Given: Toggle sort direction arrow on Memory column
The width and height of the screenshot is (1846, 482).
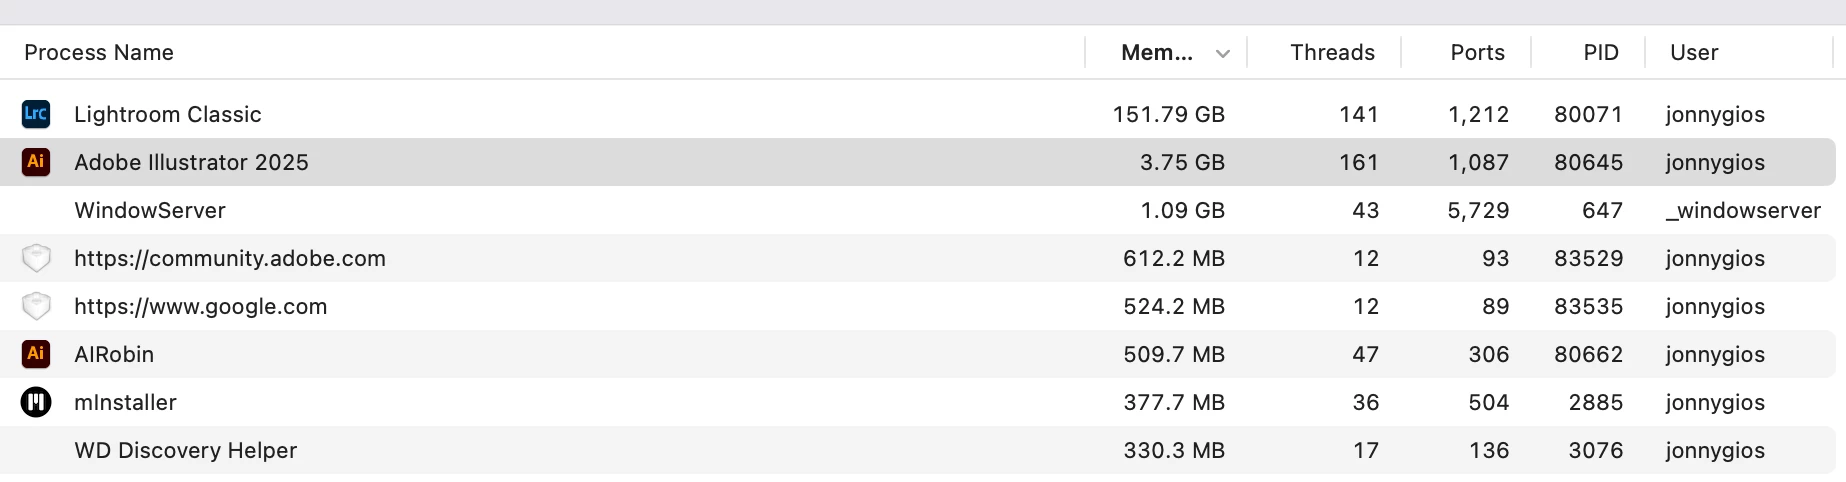Looking at the screenshot, I should (x=1222, y=54).
